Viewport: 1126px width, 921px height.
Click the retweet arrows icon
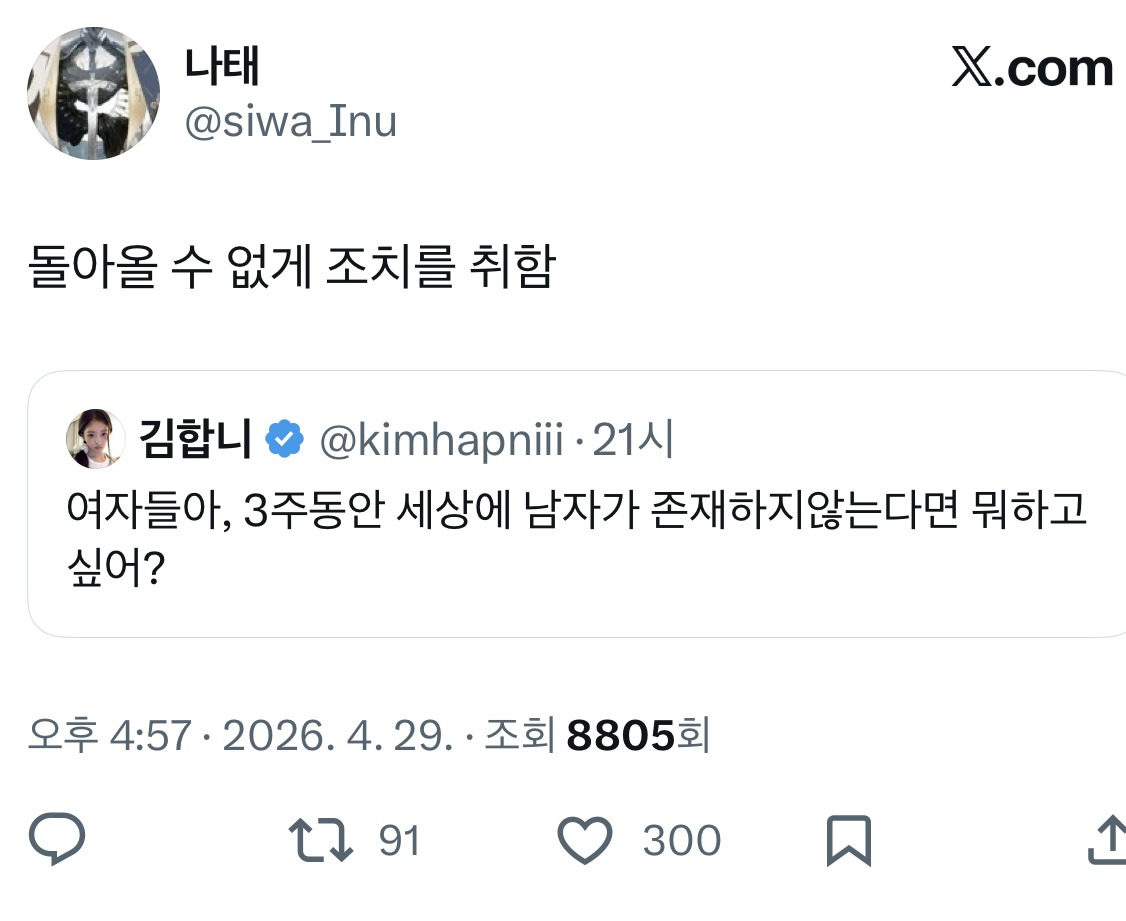321,840
